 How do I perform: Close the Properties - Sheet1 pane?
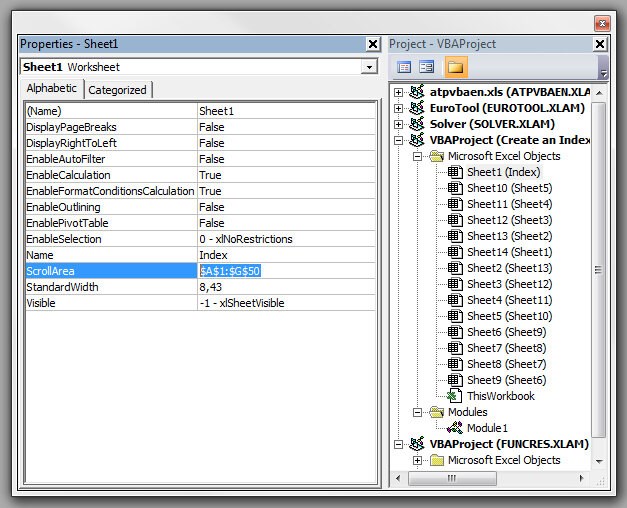(x=373, y=44)
